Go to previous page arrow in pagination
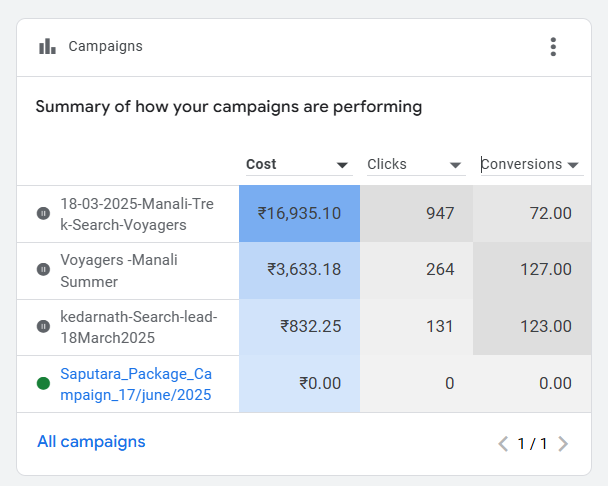The height and width of the screenshot is (486, 608). [503, 443]
